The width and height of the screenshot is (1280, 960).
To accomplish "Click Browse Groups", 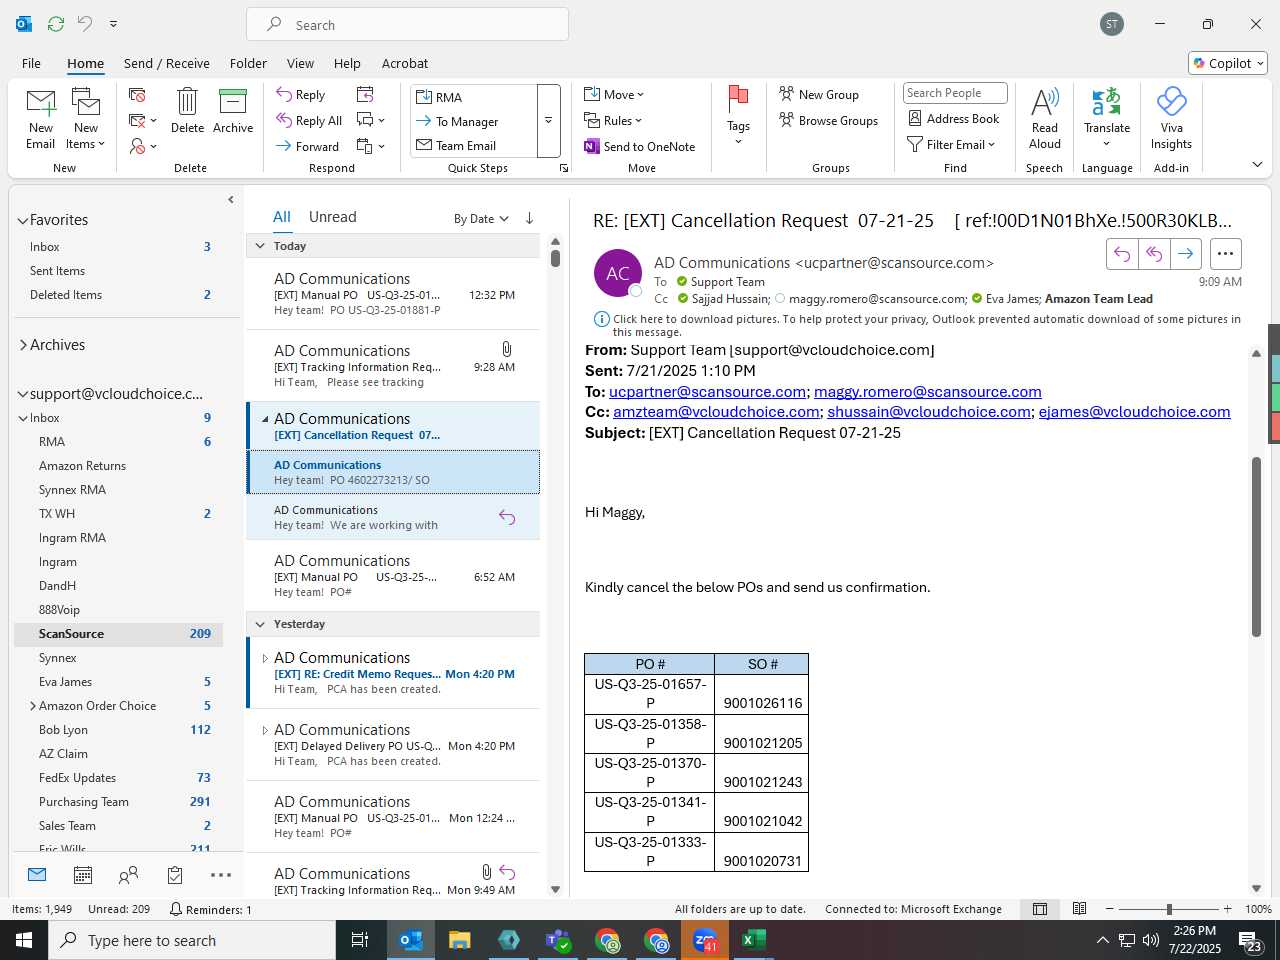I will coord(828,120).
